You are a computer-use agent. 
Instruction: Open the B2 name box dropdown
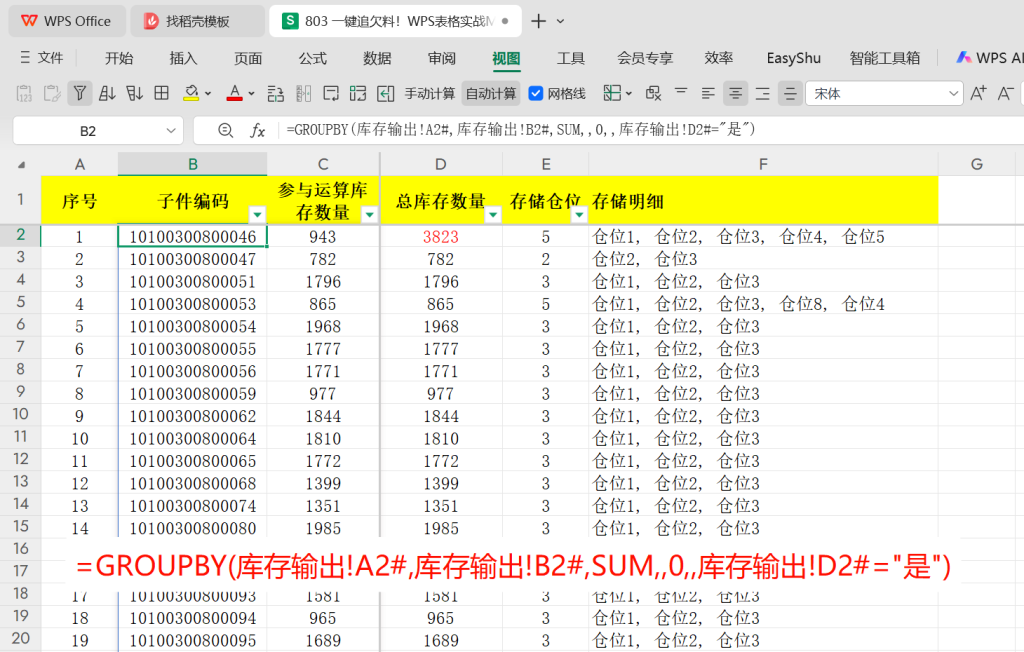171,131
